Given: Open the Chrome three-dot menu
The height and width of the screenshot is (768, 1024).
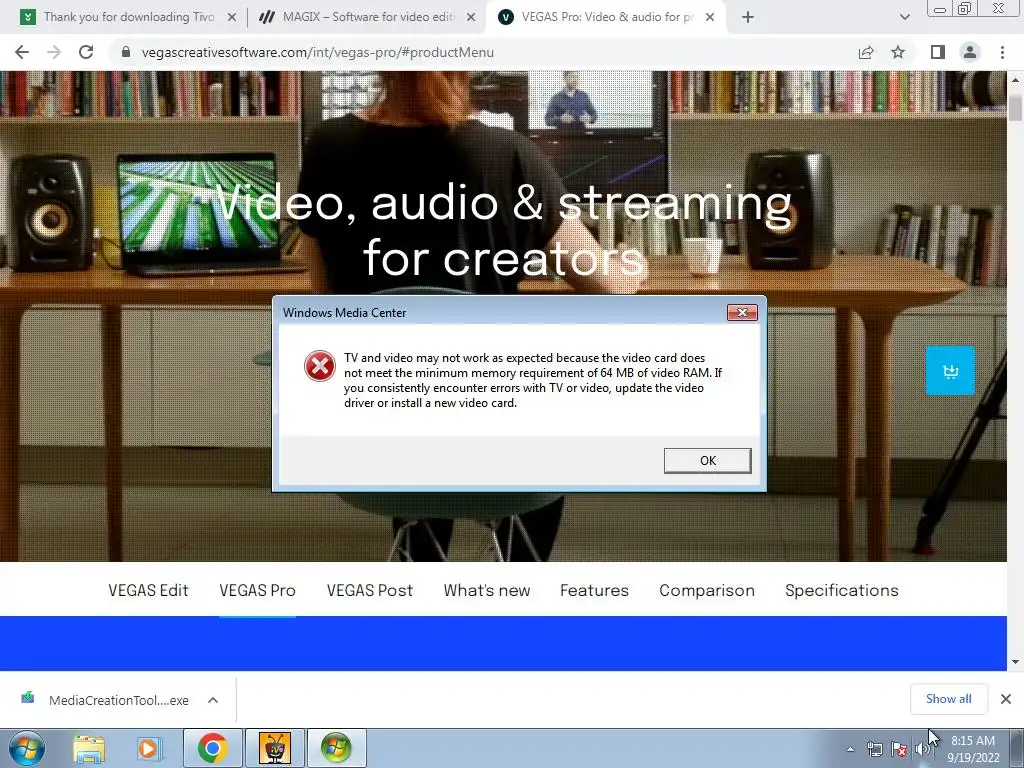Looking at the screenshot, I should pos(1002,52).
